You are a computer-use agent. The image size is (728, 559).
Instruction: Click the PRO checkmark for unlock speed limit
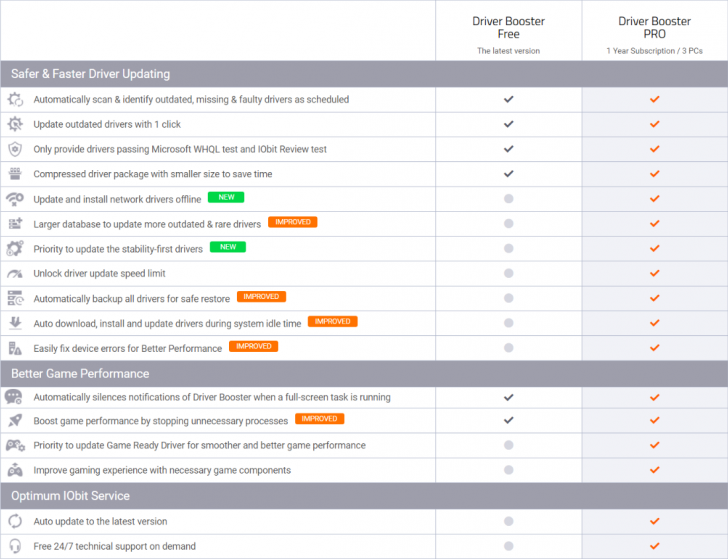coord(655,273)
